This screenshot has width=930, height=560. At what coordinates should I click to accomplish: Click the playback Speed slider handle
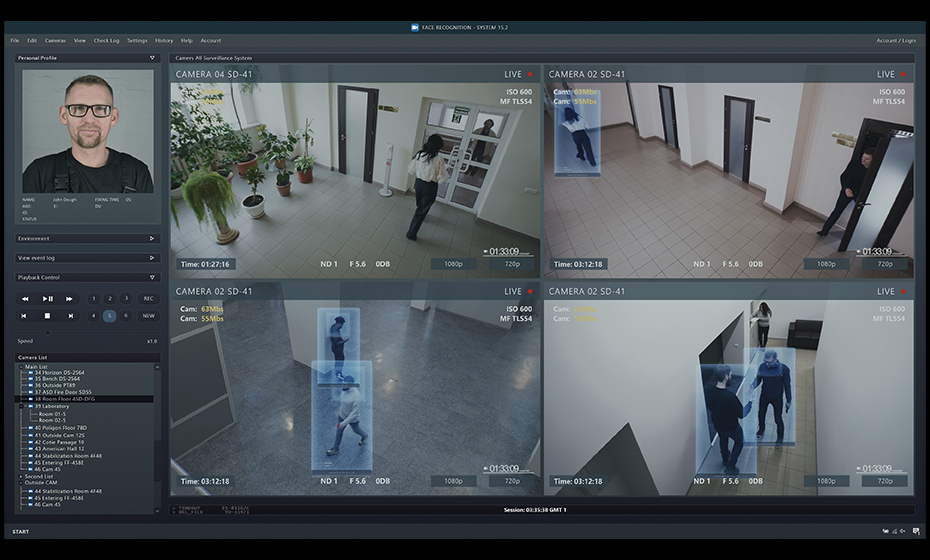click(x=48, y=333)
